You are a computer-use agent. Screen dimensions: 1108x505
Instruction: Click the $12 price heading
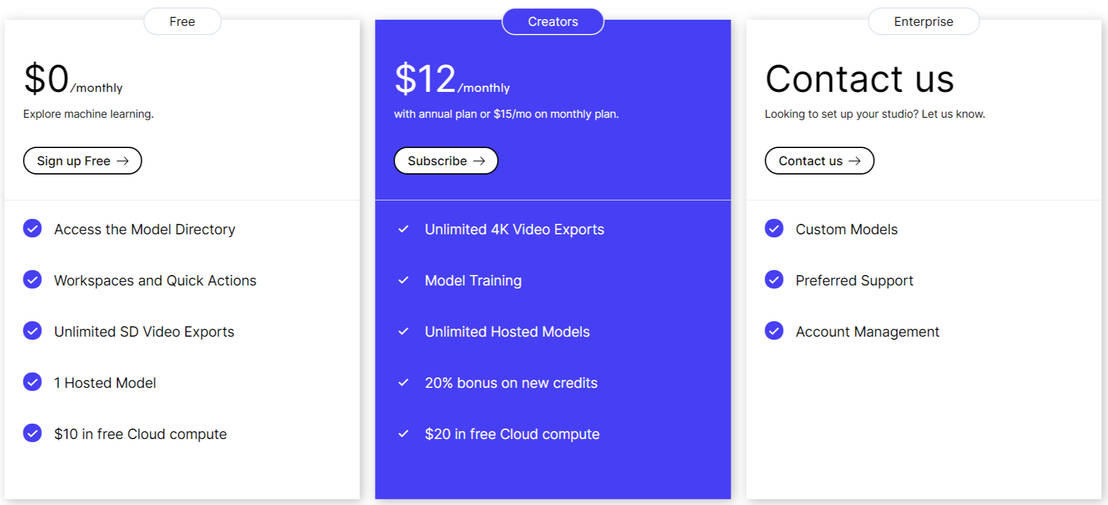coord(425,78)
